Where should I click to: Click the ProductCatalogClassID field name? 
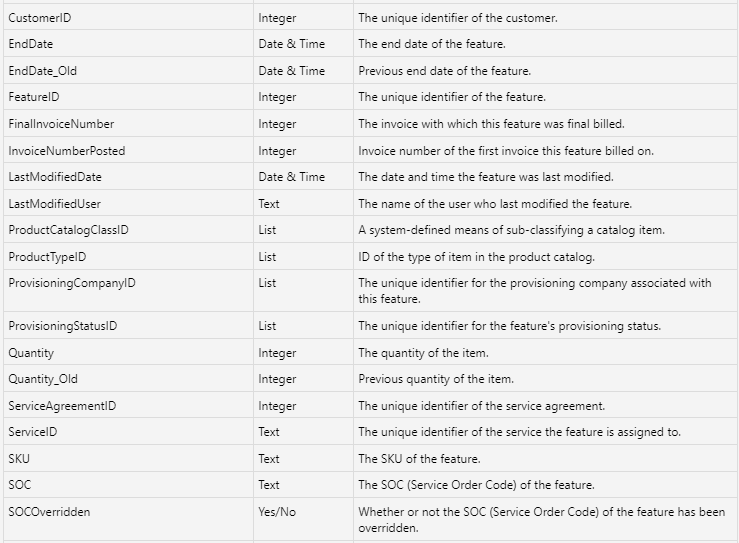[68, 230]
